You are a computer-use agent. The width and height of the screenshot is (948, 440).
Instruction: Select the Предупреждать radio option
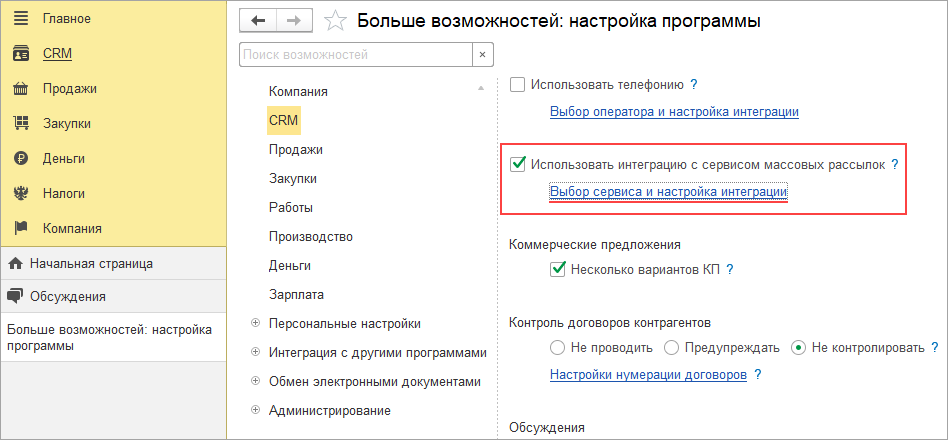click(675, 348)
